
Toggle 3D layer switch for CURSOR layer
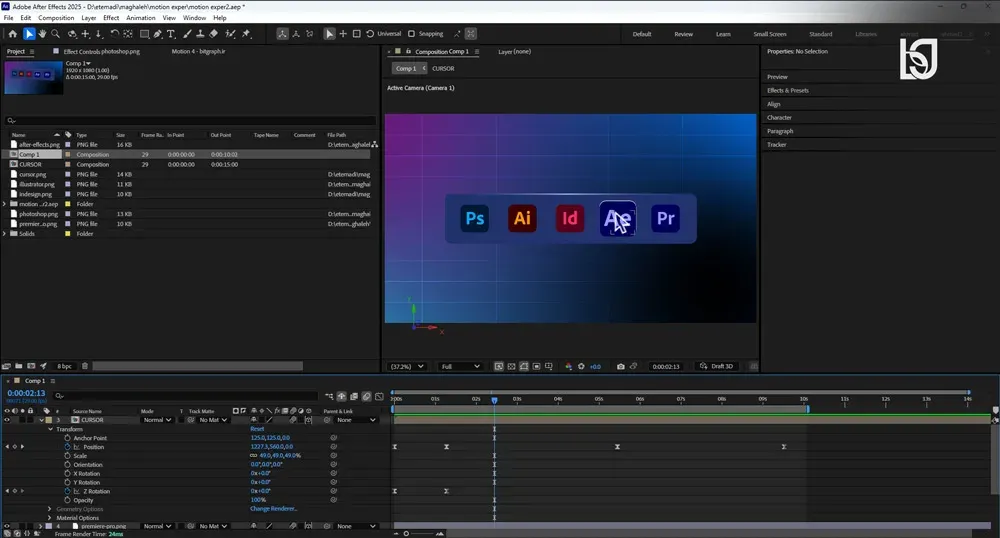click(x=309, y=420)
